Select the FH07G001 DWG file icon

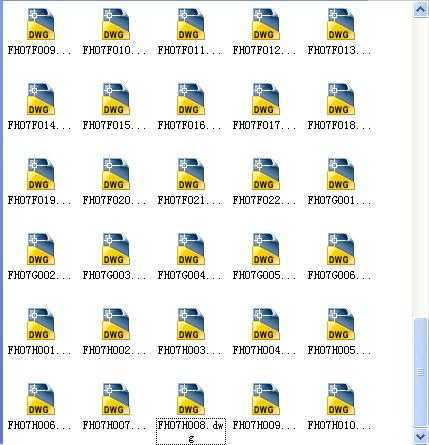click(x=341, y=174)
